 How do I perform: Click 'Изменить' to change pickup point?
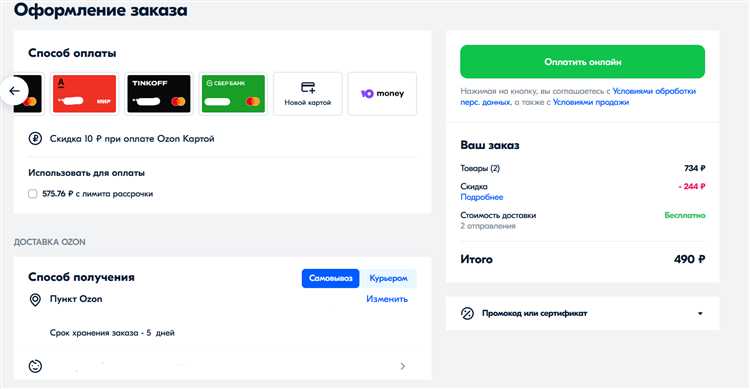[x=387, y=299]
